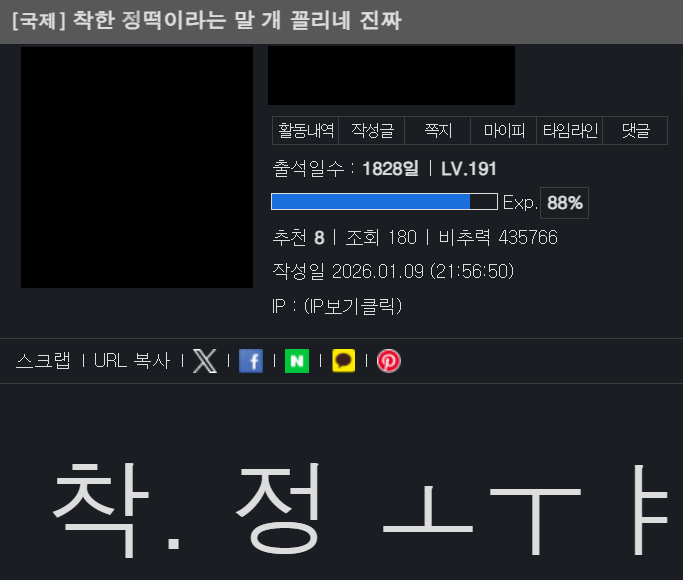
Task: Open the 댓글 tab
Action: coord(635,130)
